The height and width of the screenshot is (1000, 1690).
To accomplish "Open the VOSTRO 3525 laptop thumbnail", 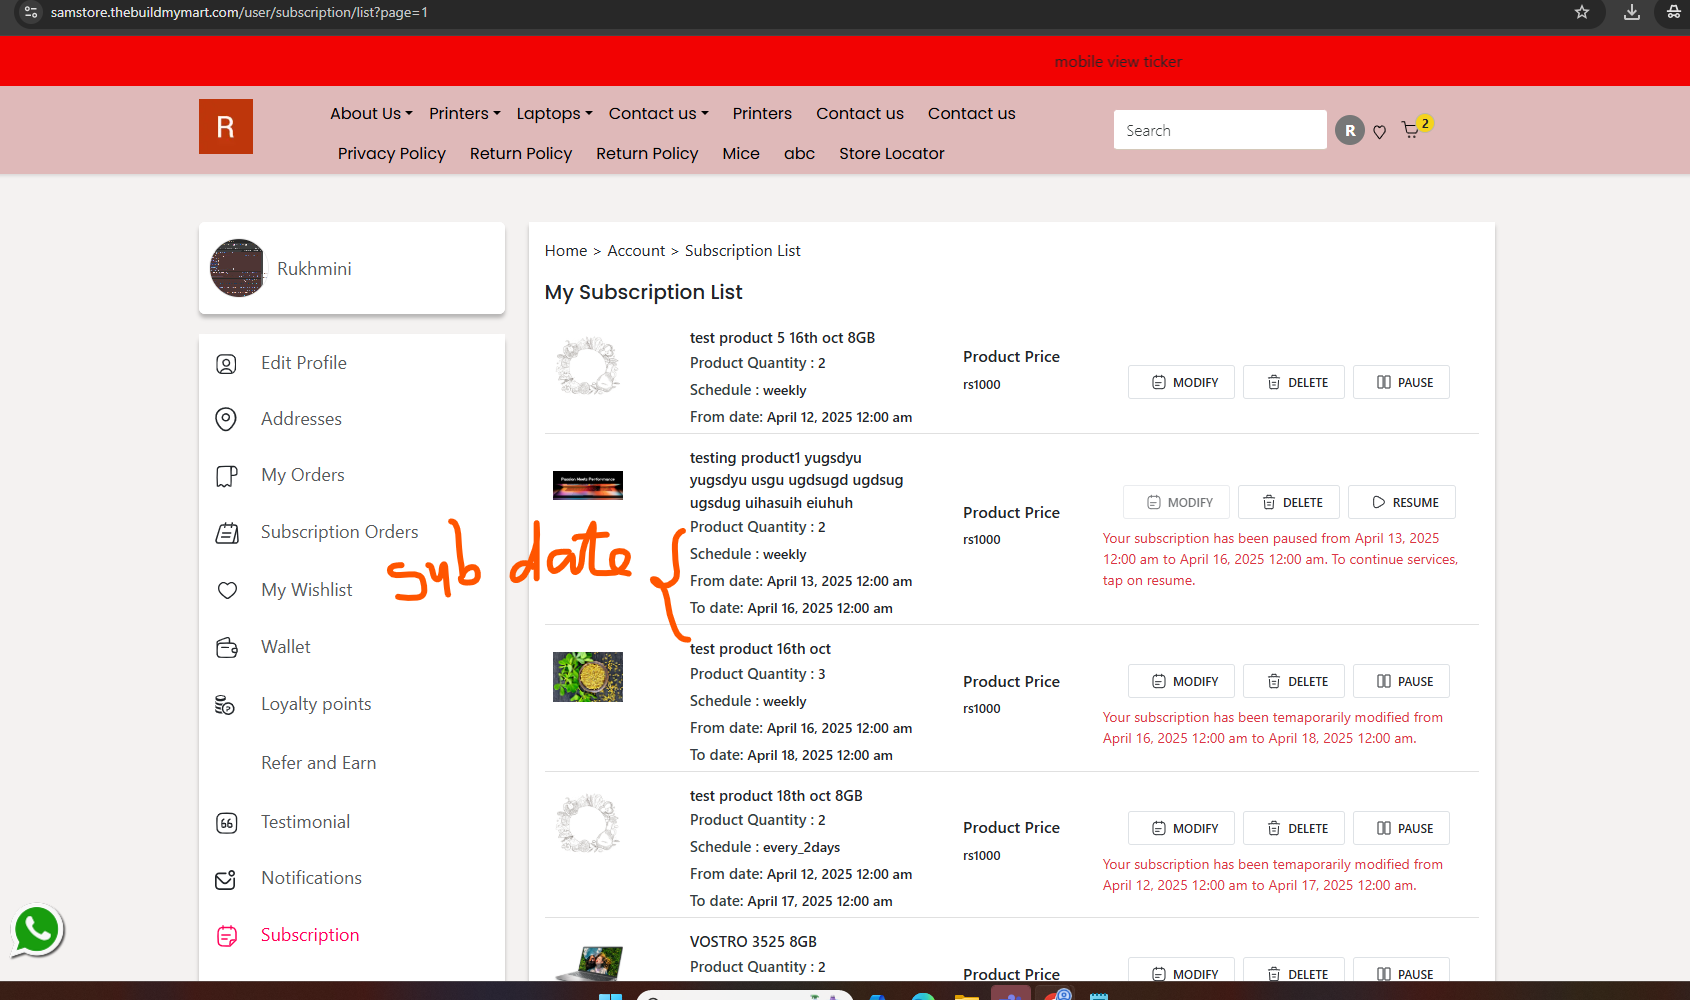I will coord(590,964).
